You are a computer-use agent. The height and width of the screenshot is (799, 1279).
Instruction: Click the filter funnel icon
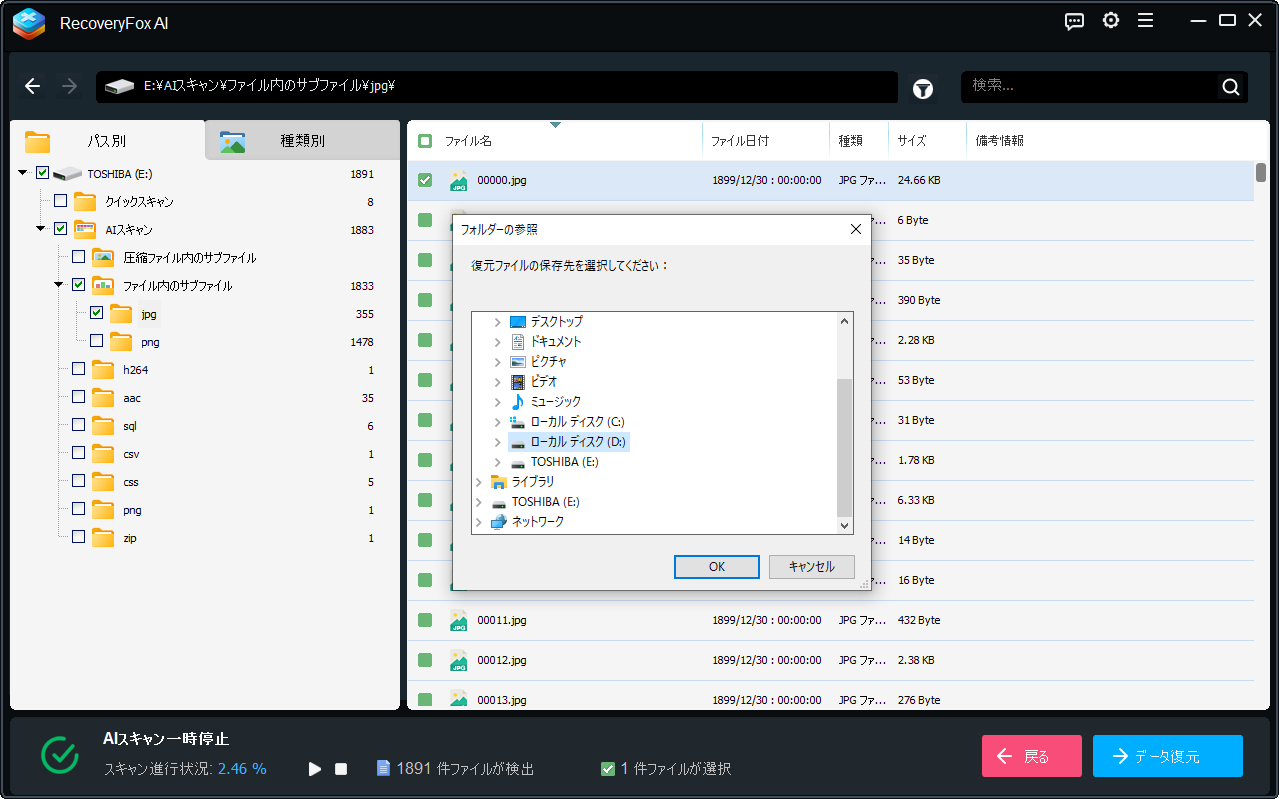922,89
